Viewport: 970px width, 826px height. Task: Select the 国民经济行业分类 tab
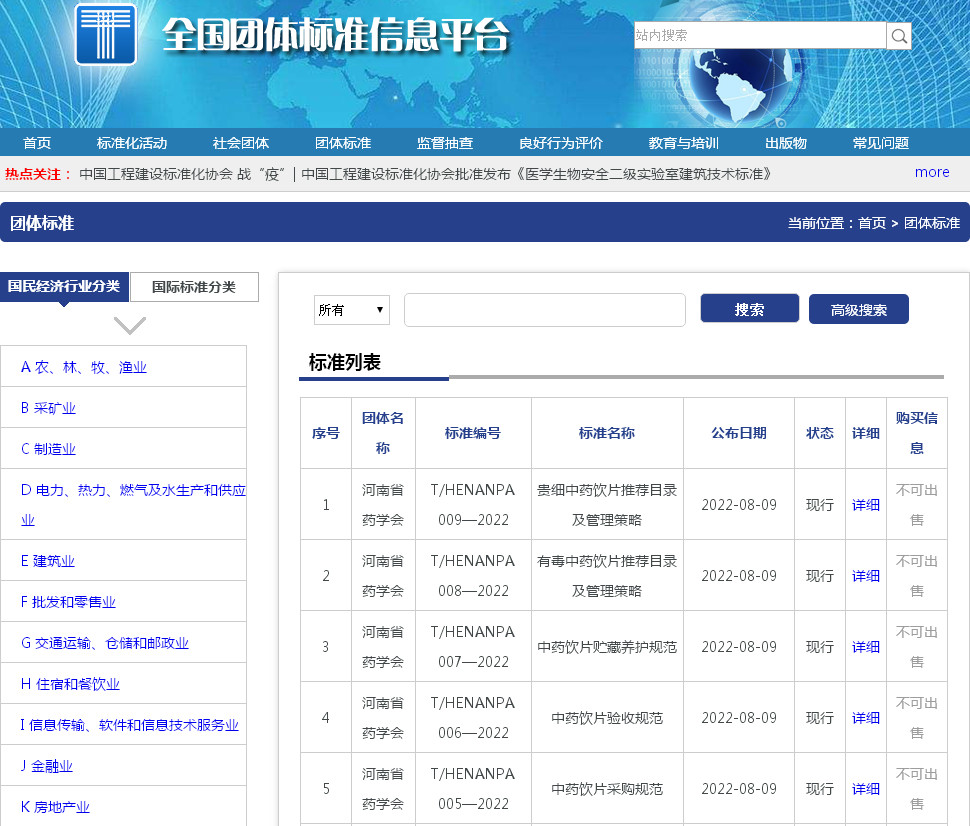coord(64,287)
